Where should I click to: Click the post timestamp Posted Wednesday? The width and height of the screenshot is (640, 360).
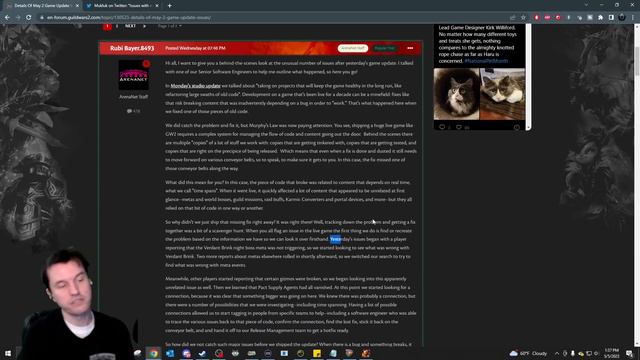[195, 48]
